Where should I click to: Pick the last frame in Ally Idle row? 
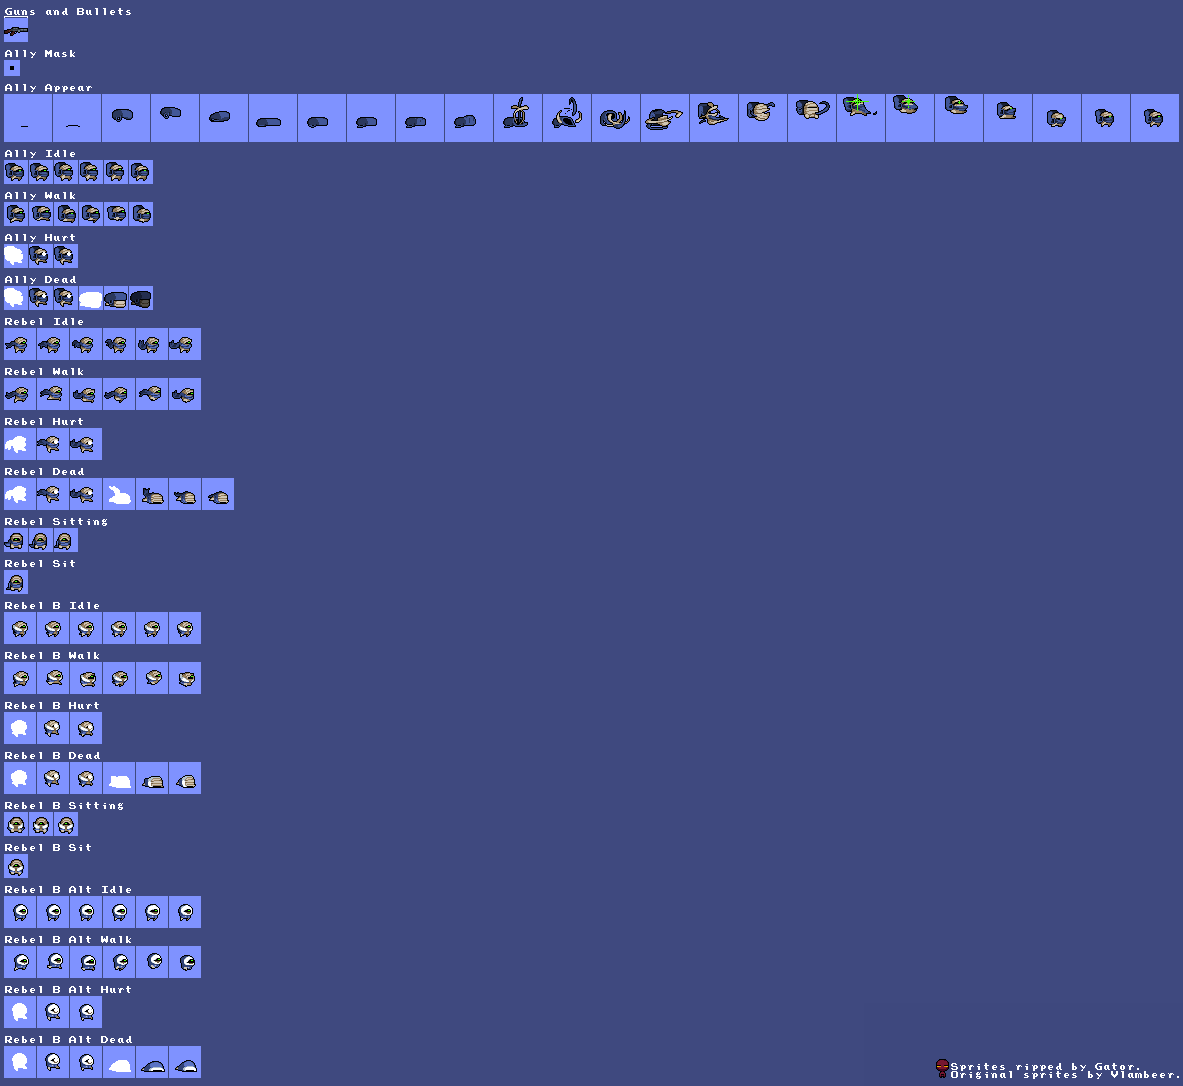pos(140,172)
